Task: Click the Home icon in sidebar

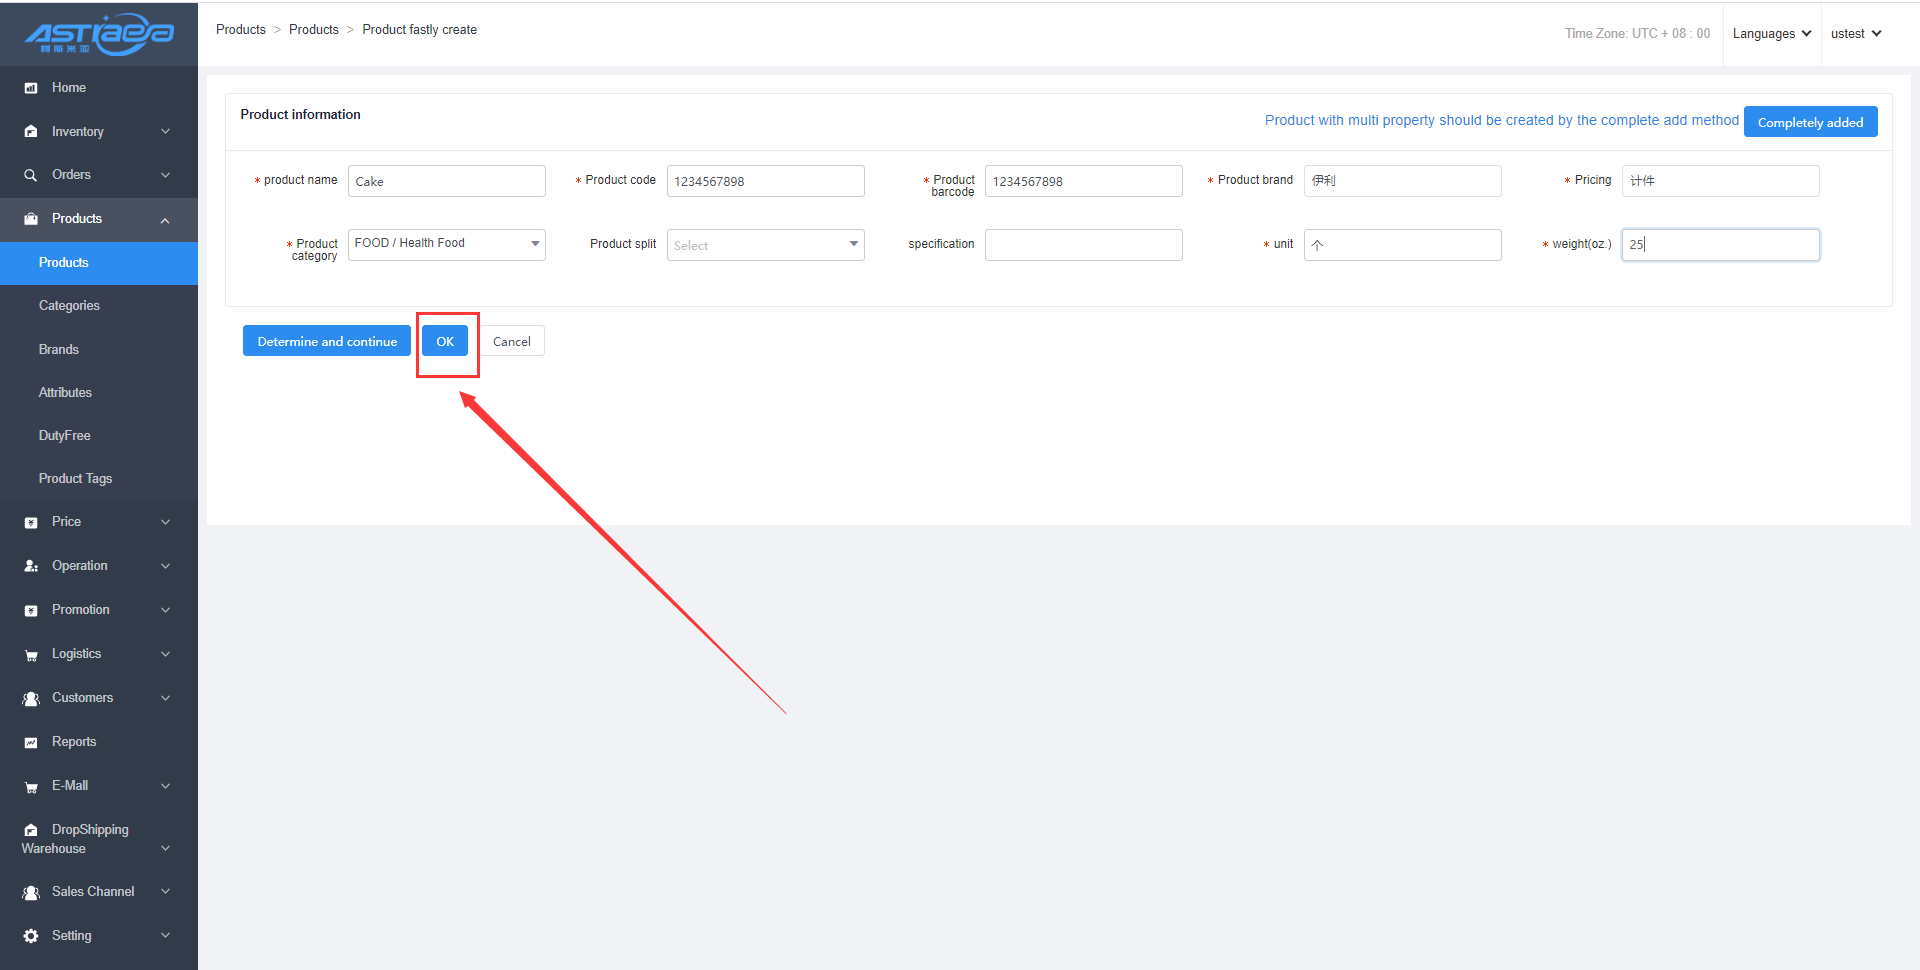Action: pyautogui.click(x=31, y=88)
